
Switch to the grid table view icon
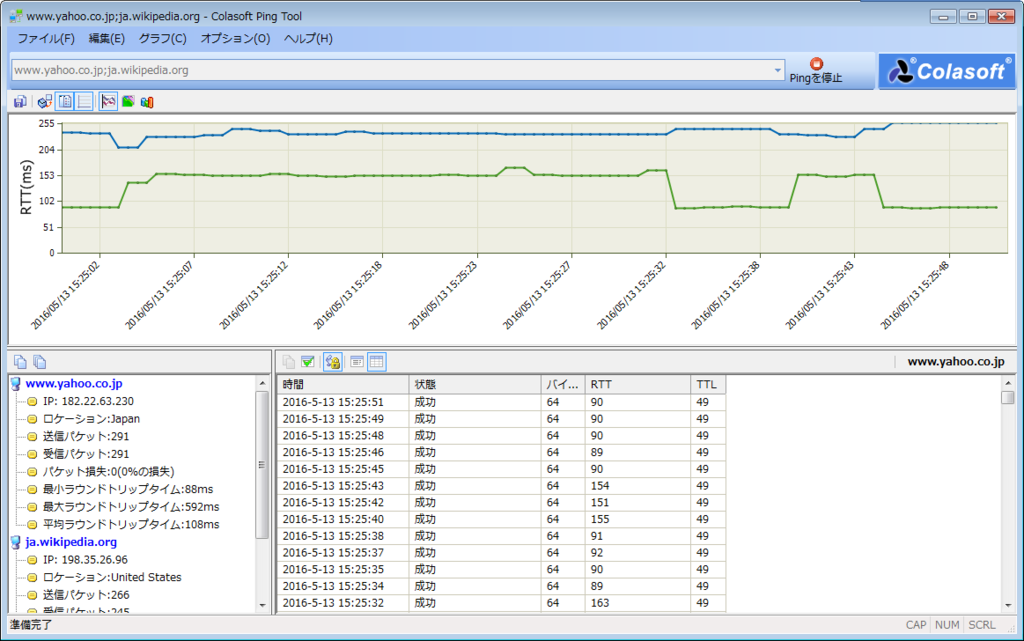(x=377, y=362)
